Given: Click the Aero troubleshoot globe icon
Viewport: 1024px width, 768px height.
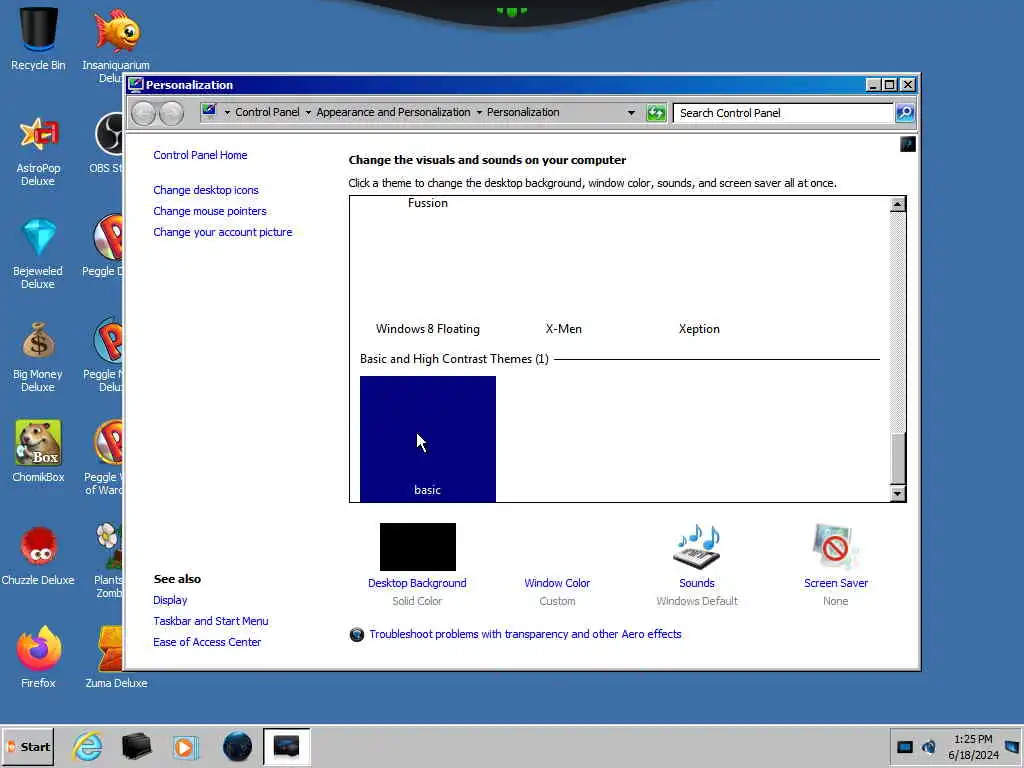Looking at the screenshot, I should click(357, 634).
